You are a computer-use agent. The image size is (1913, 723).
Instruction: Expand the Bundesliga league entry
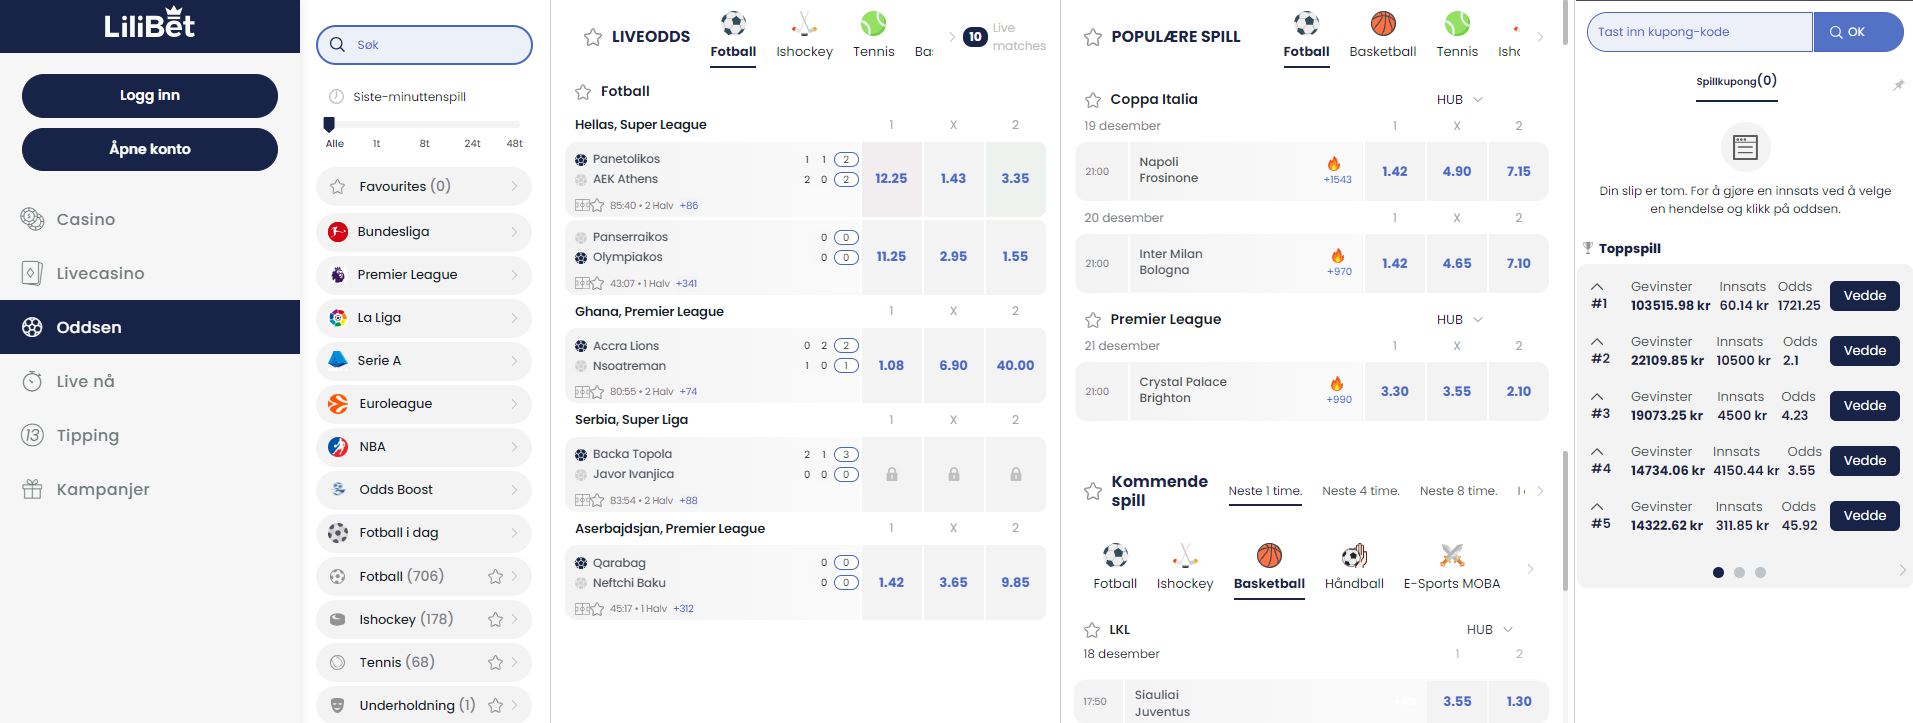pos(424,231)
